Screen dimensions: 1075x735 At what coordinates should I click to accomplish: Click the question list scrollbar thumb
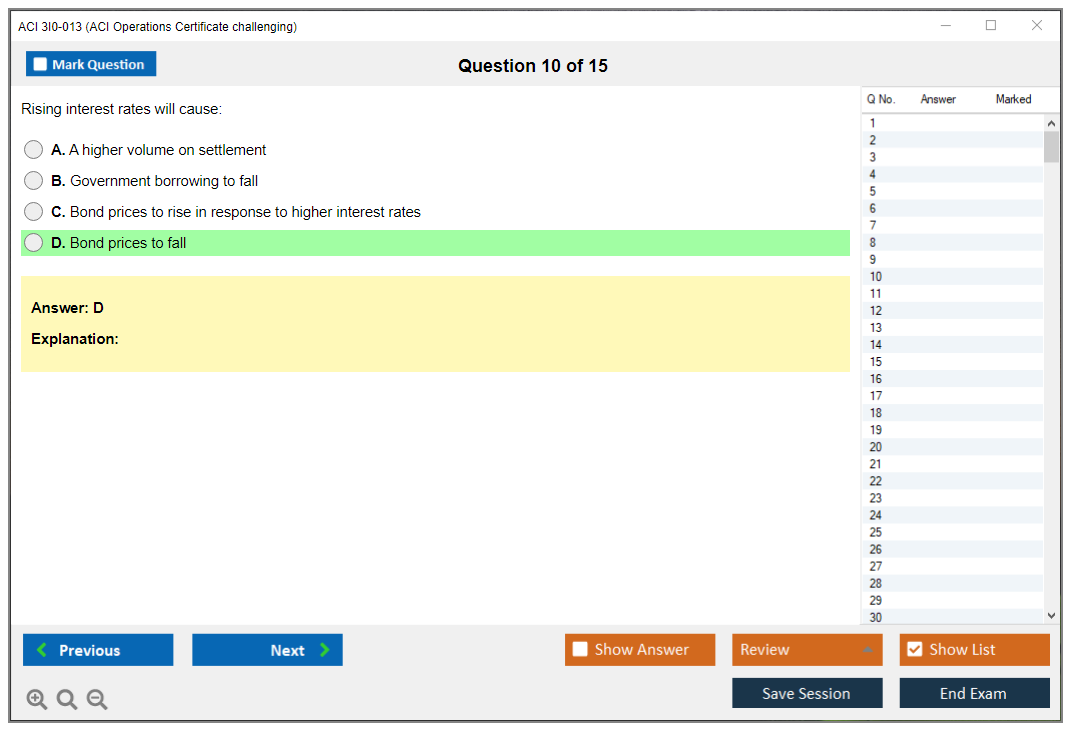click(x=1051, y=147)
